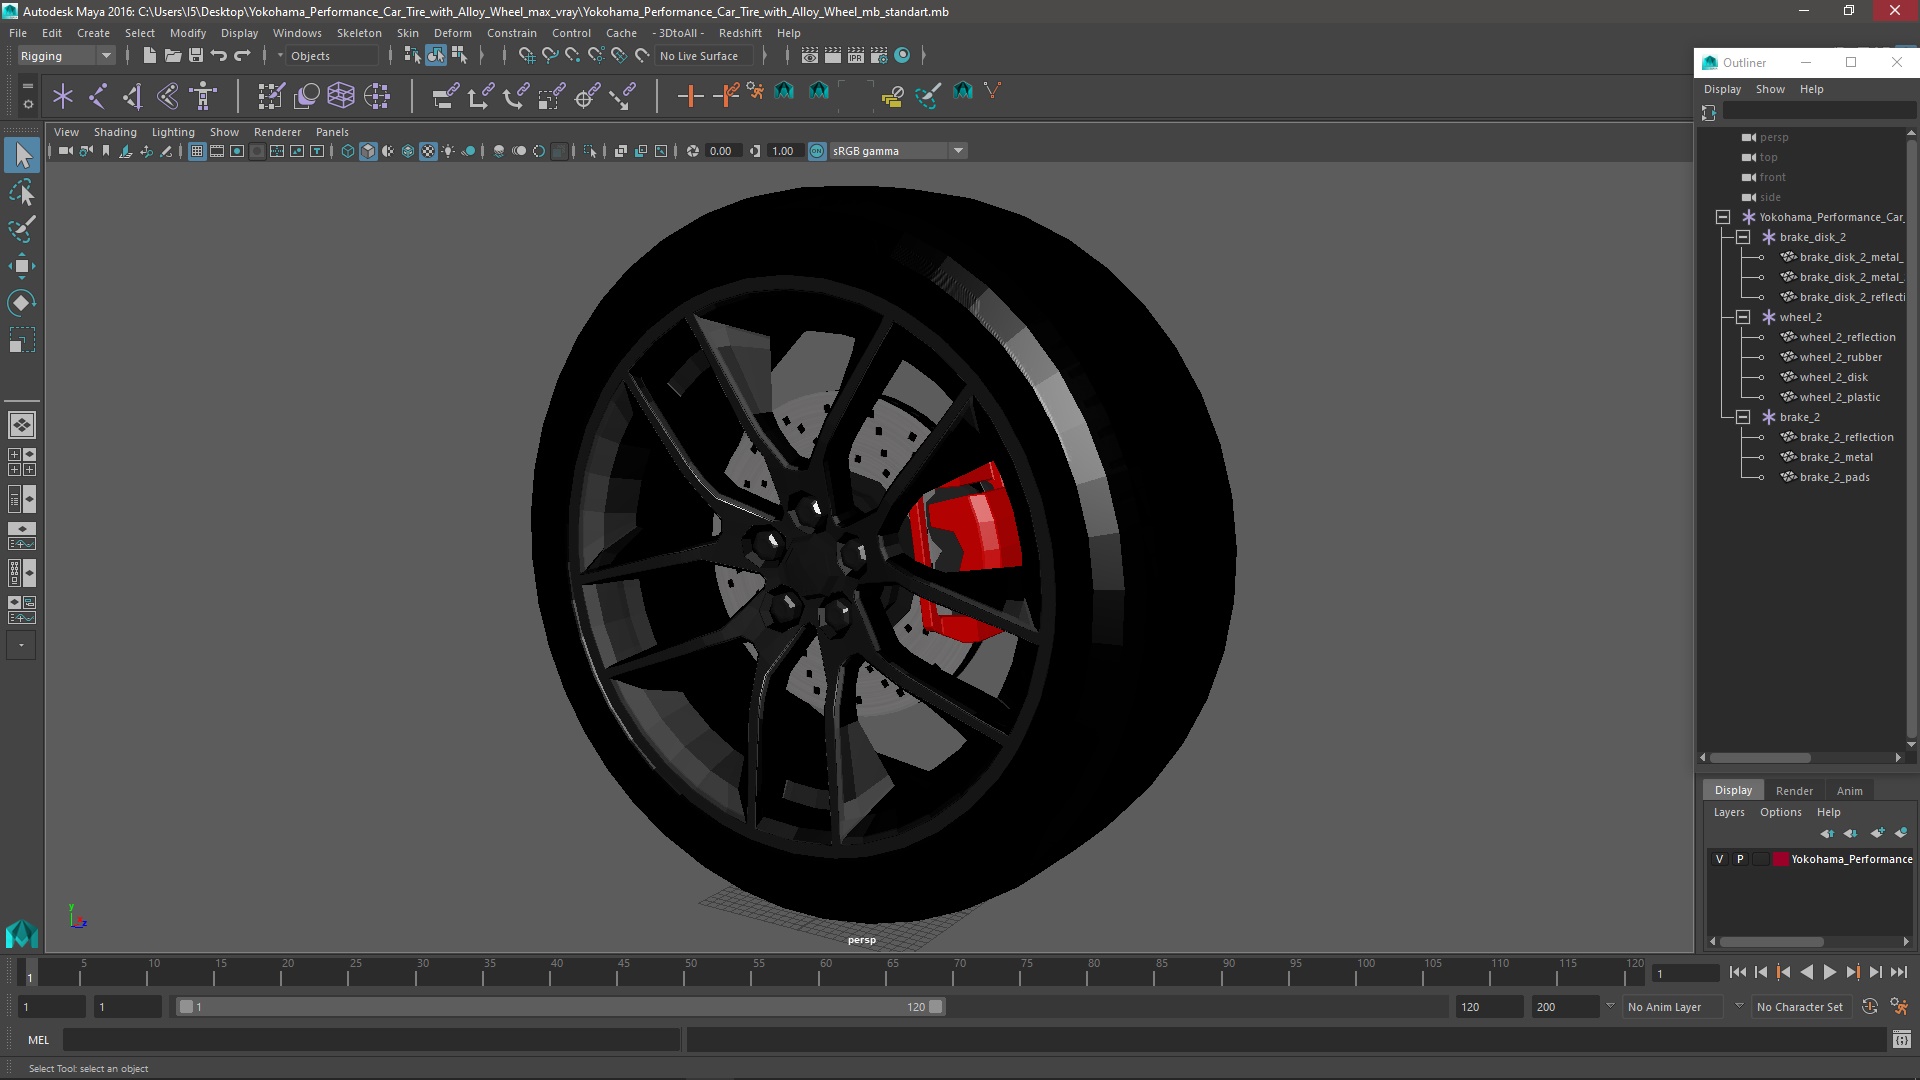
Task: Toggle the viewport grid display icon
Action: [197, 151]
